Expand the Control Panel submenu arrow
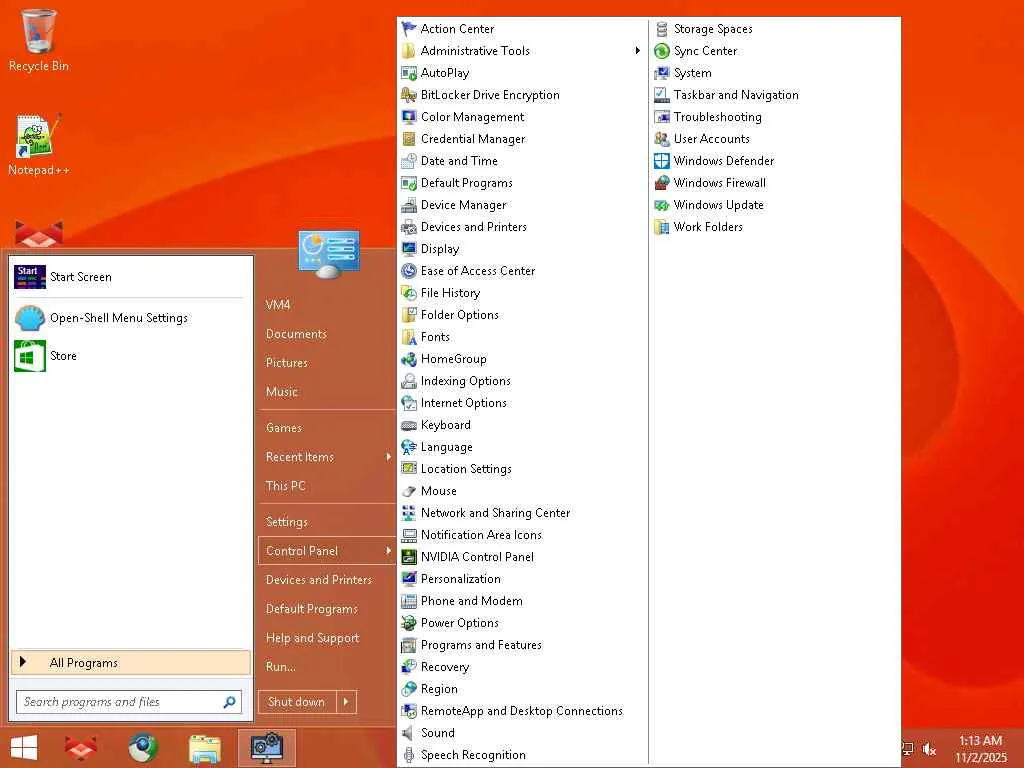 [x=388, y=551]
